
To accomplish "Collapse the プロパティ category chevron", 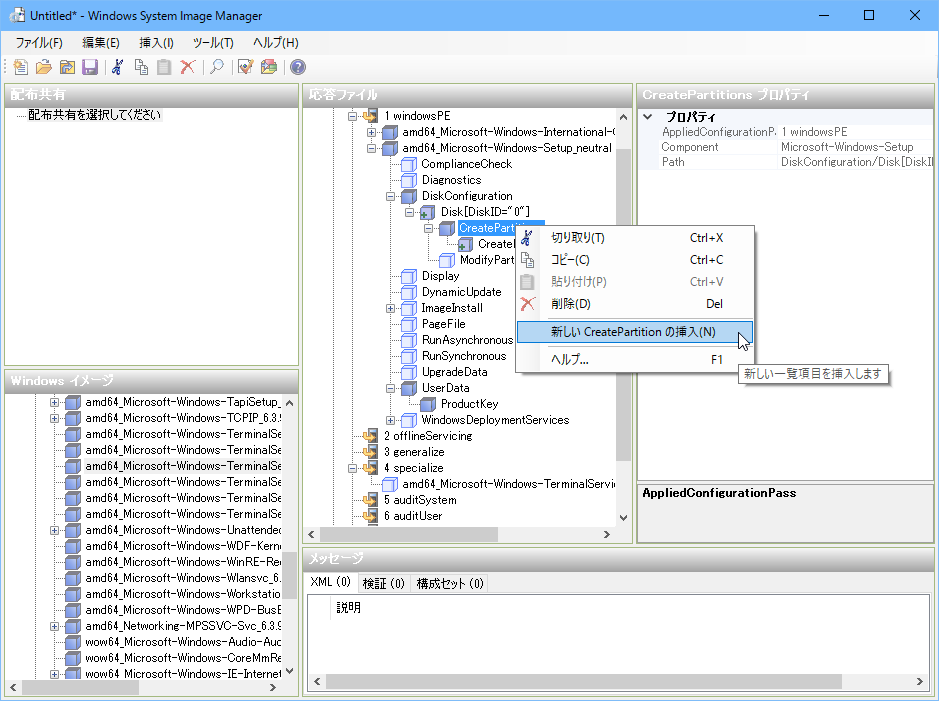I will tap(647, 117).
